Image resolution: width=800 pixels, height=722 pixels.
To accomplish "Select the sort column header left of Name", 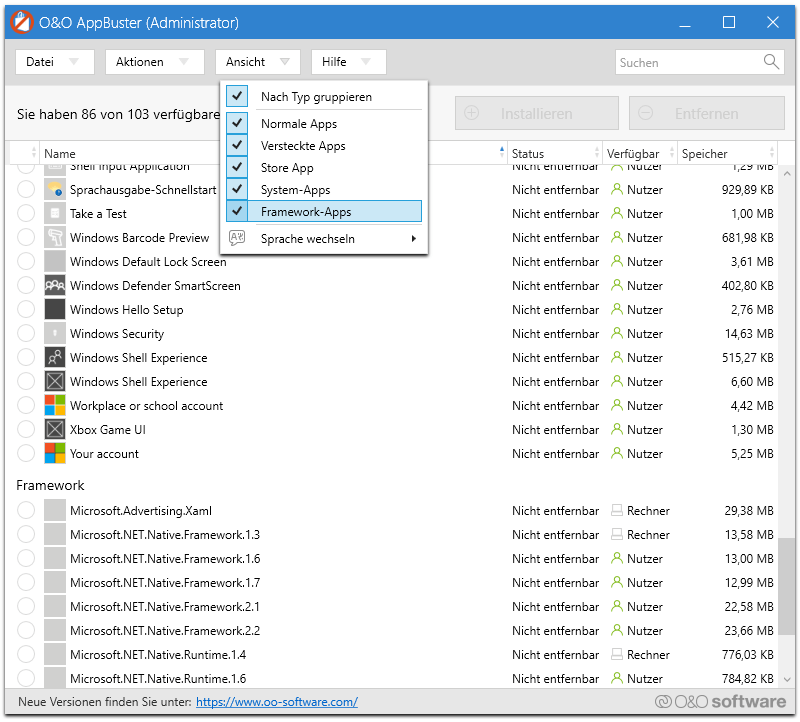I will (x=24, y=153).
